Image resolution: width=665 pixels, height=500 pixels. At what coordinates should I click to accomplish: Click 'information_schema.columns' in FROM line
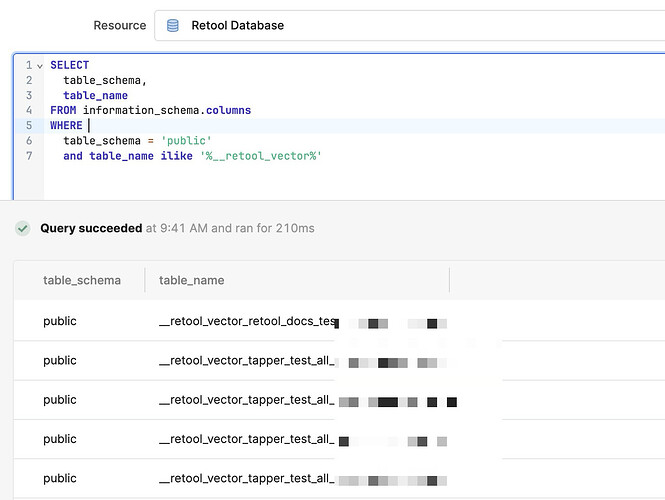click(x=167, y=110)
